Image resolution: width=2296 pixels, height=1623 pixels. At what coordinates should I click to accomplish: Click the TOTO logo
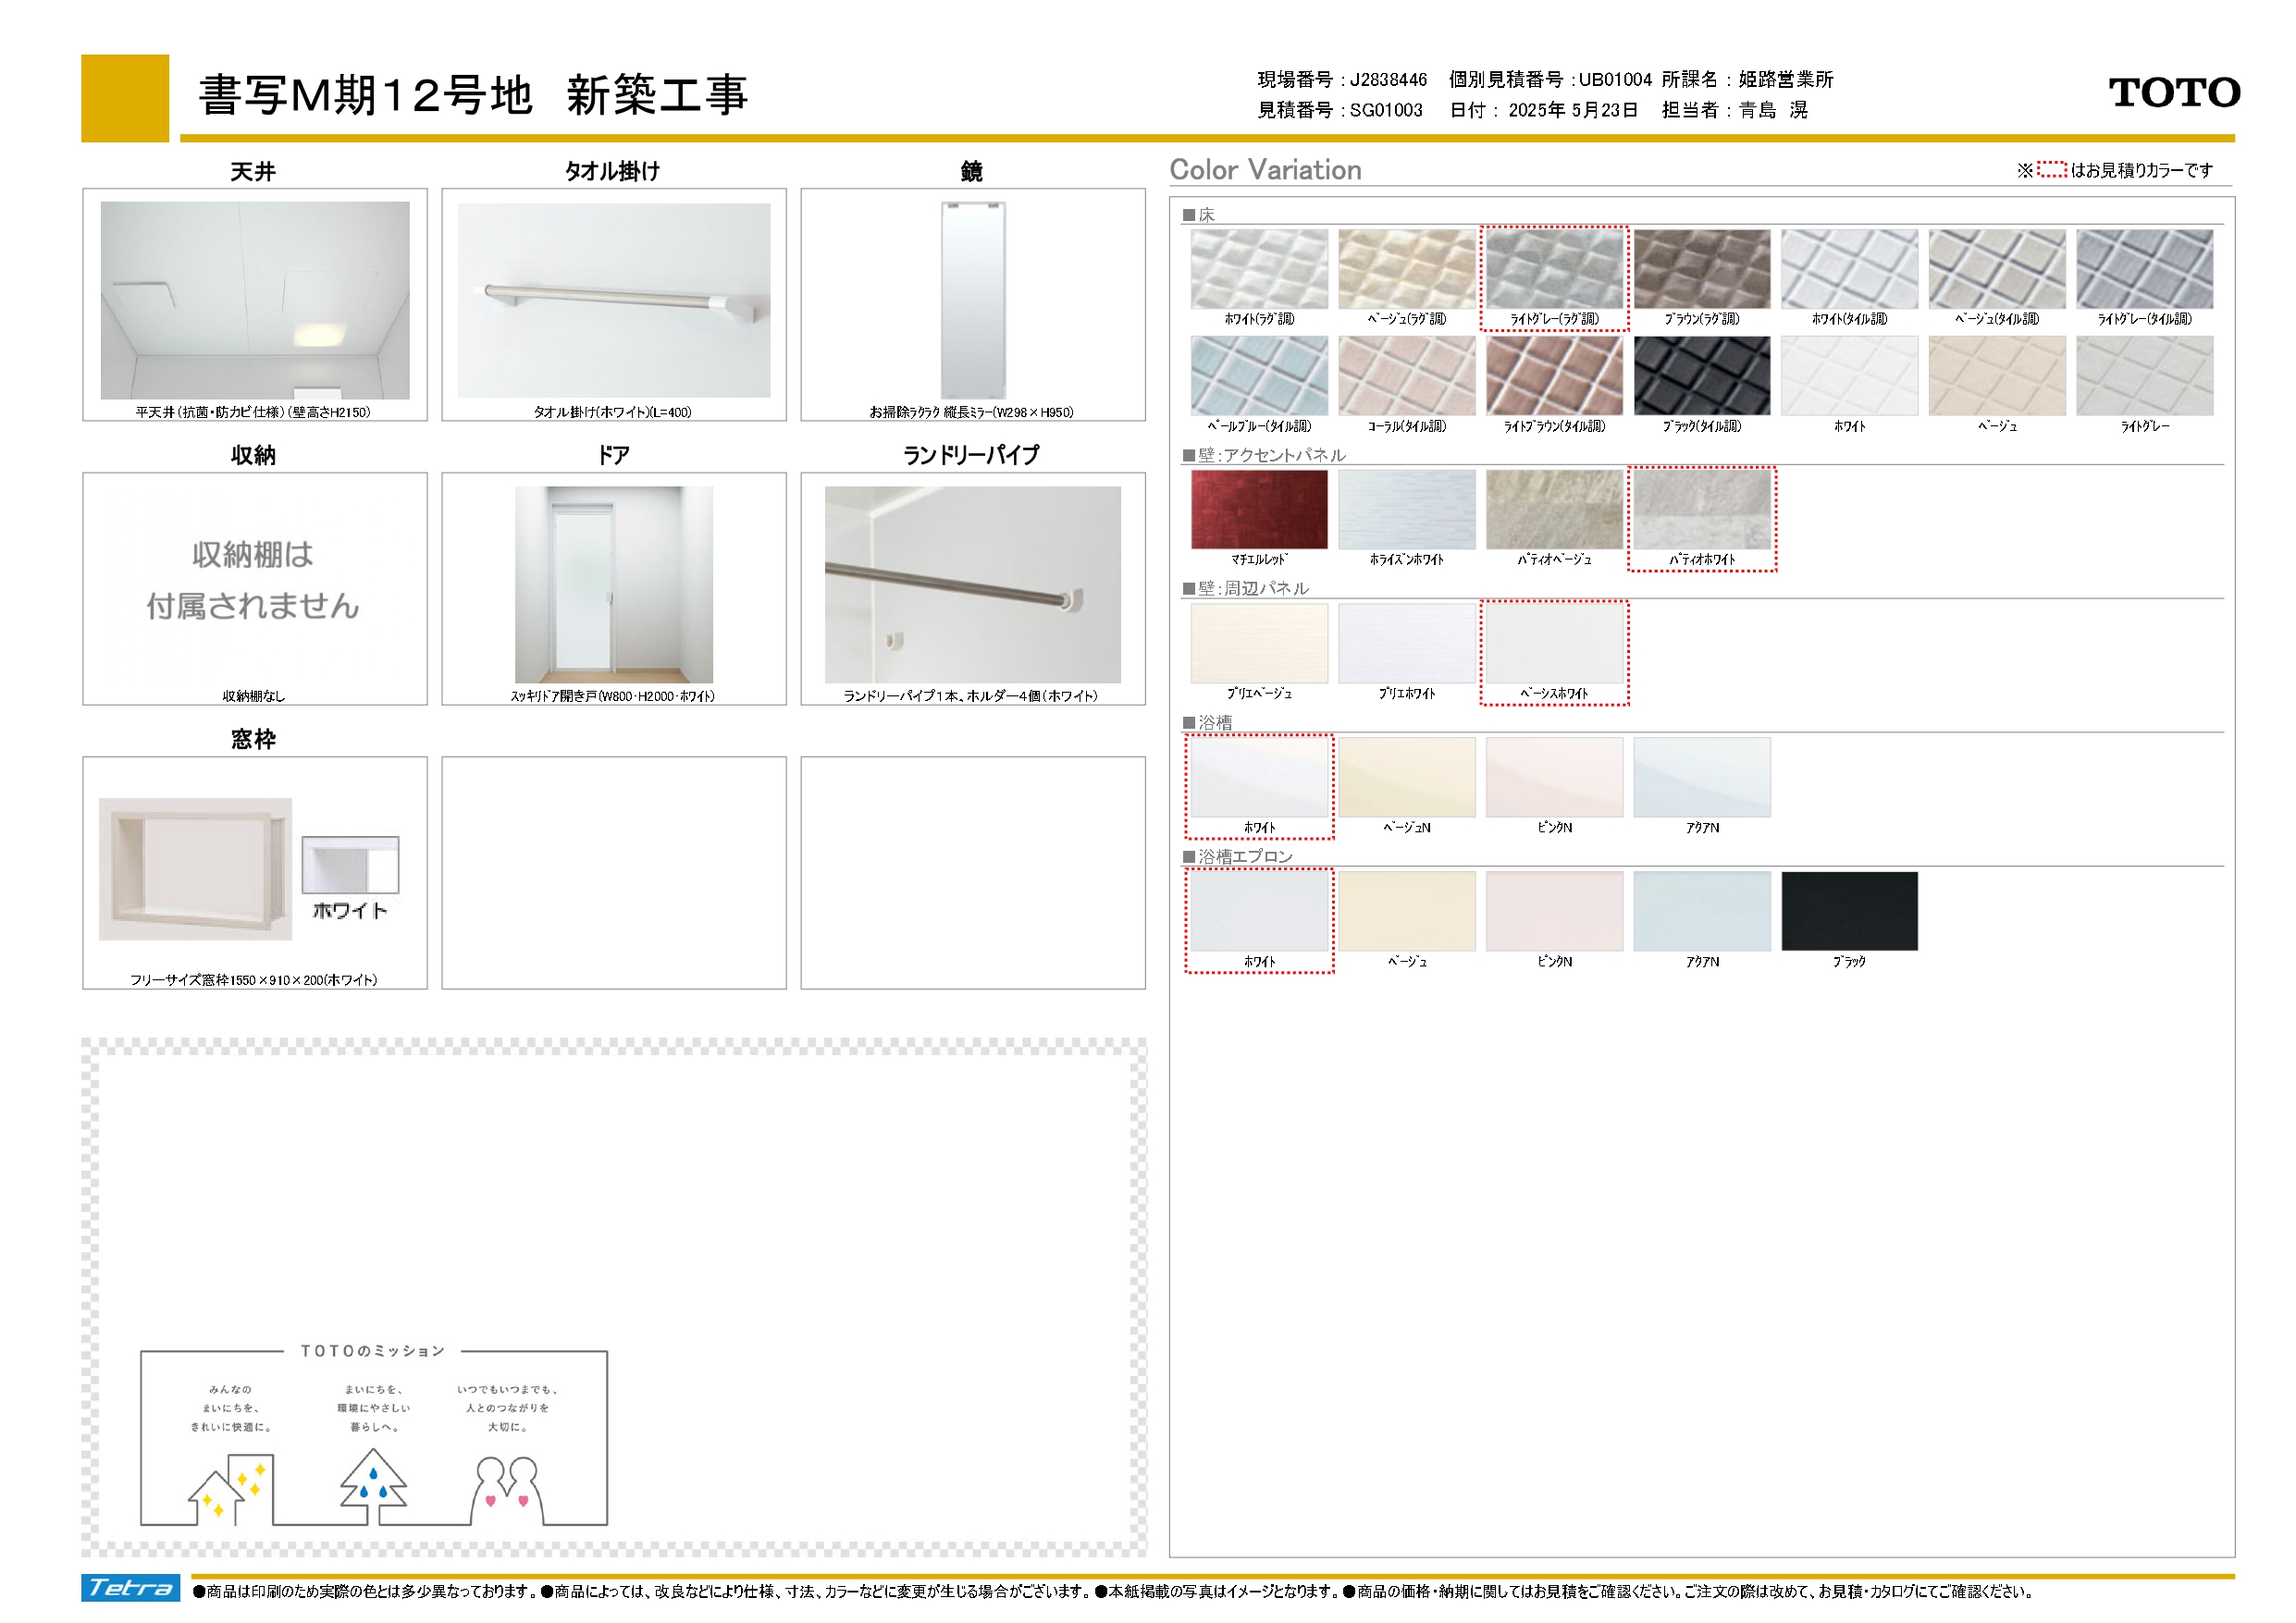tap(2173, 93)
